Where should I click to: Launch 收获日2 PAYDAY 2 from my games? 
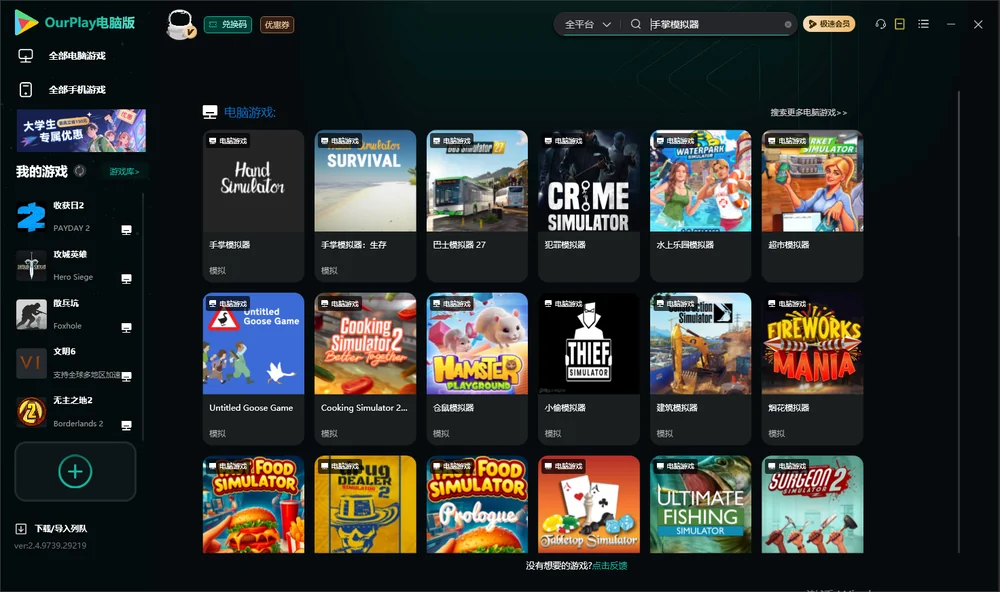[75, 217]
